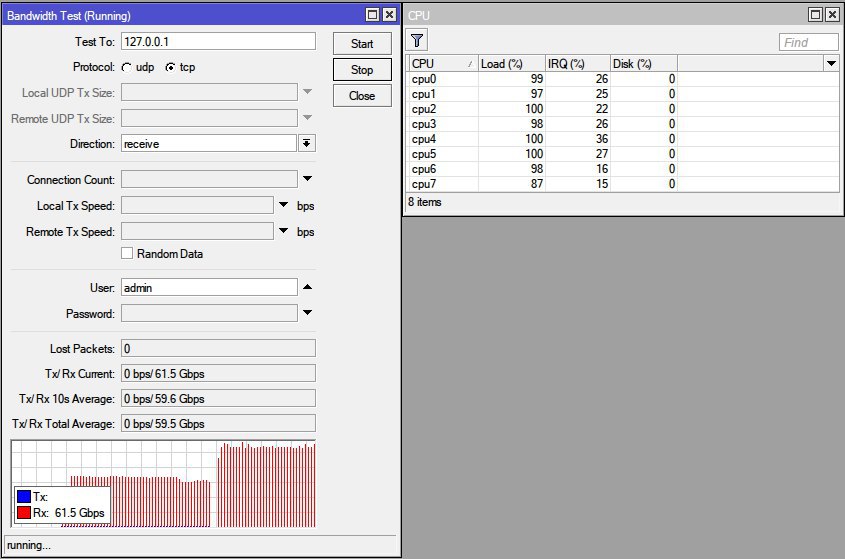Select the cpu0 row

pos(623,79)
